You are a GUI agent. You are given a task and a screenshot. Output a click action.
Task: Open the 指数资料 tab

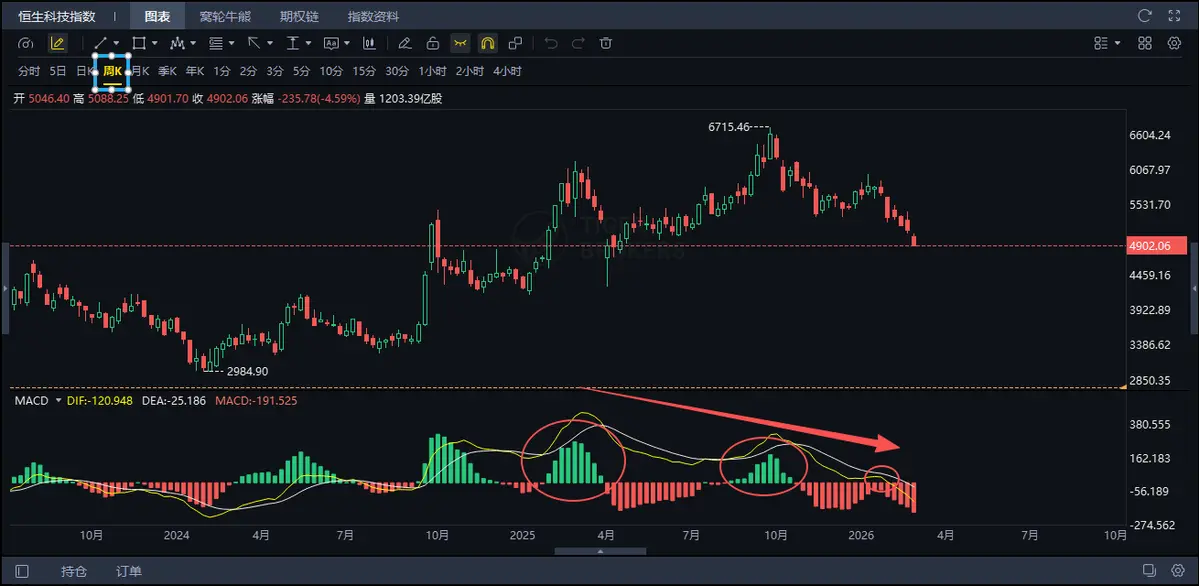pyautogui.click(x=372, y=17)
